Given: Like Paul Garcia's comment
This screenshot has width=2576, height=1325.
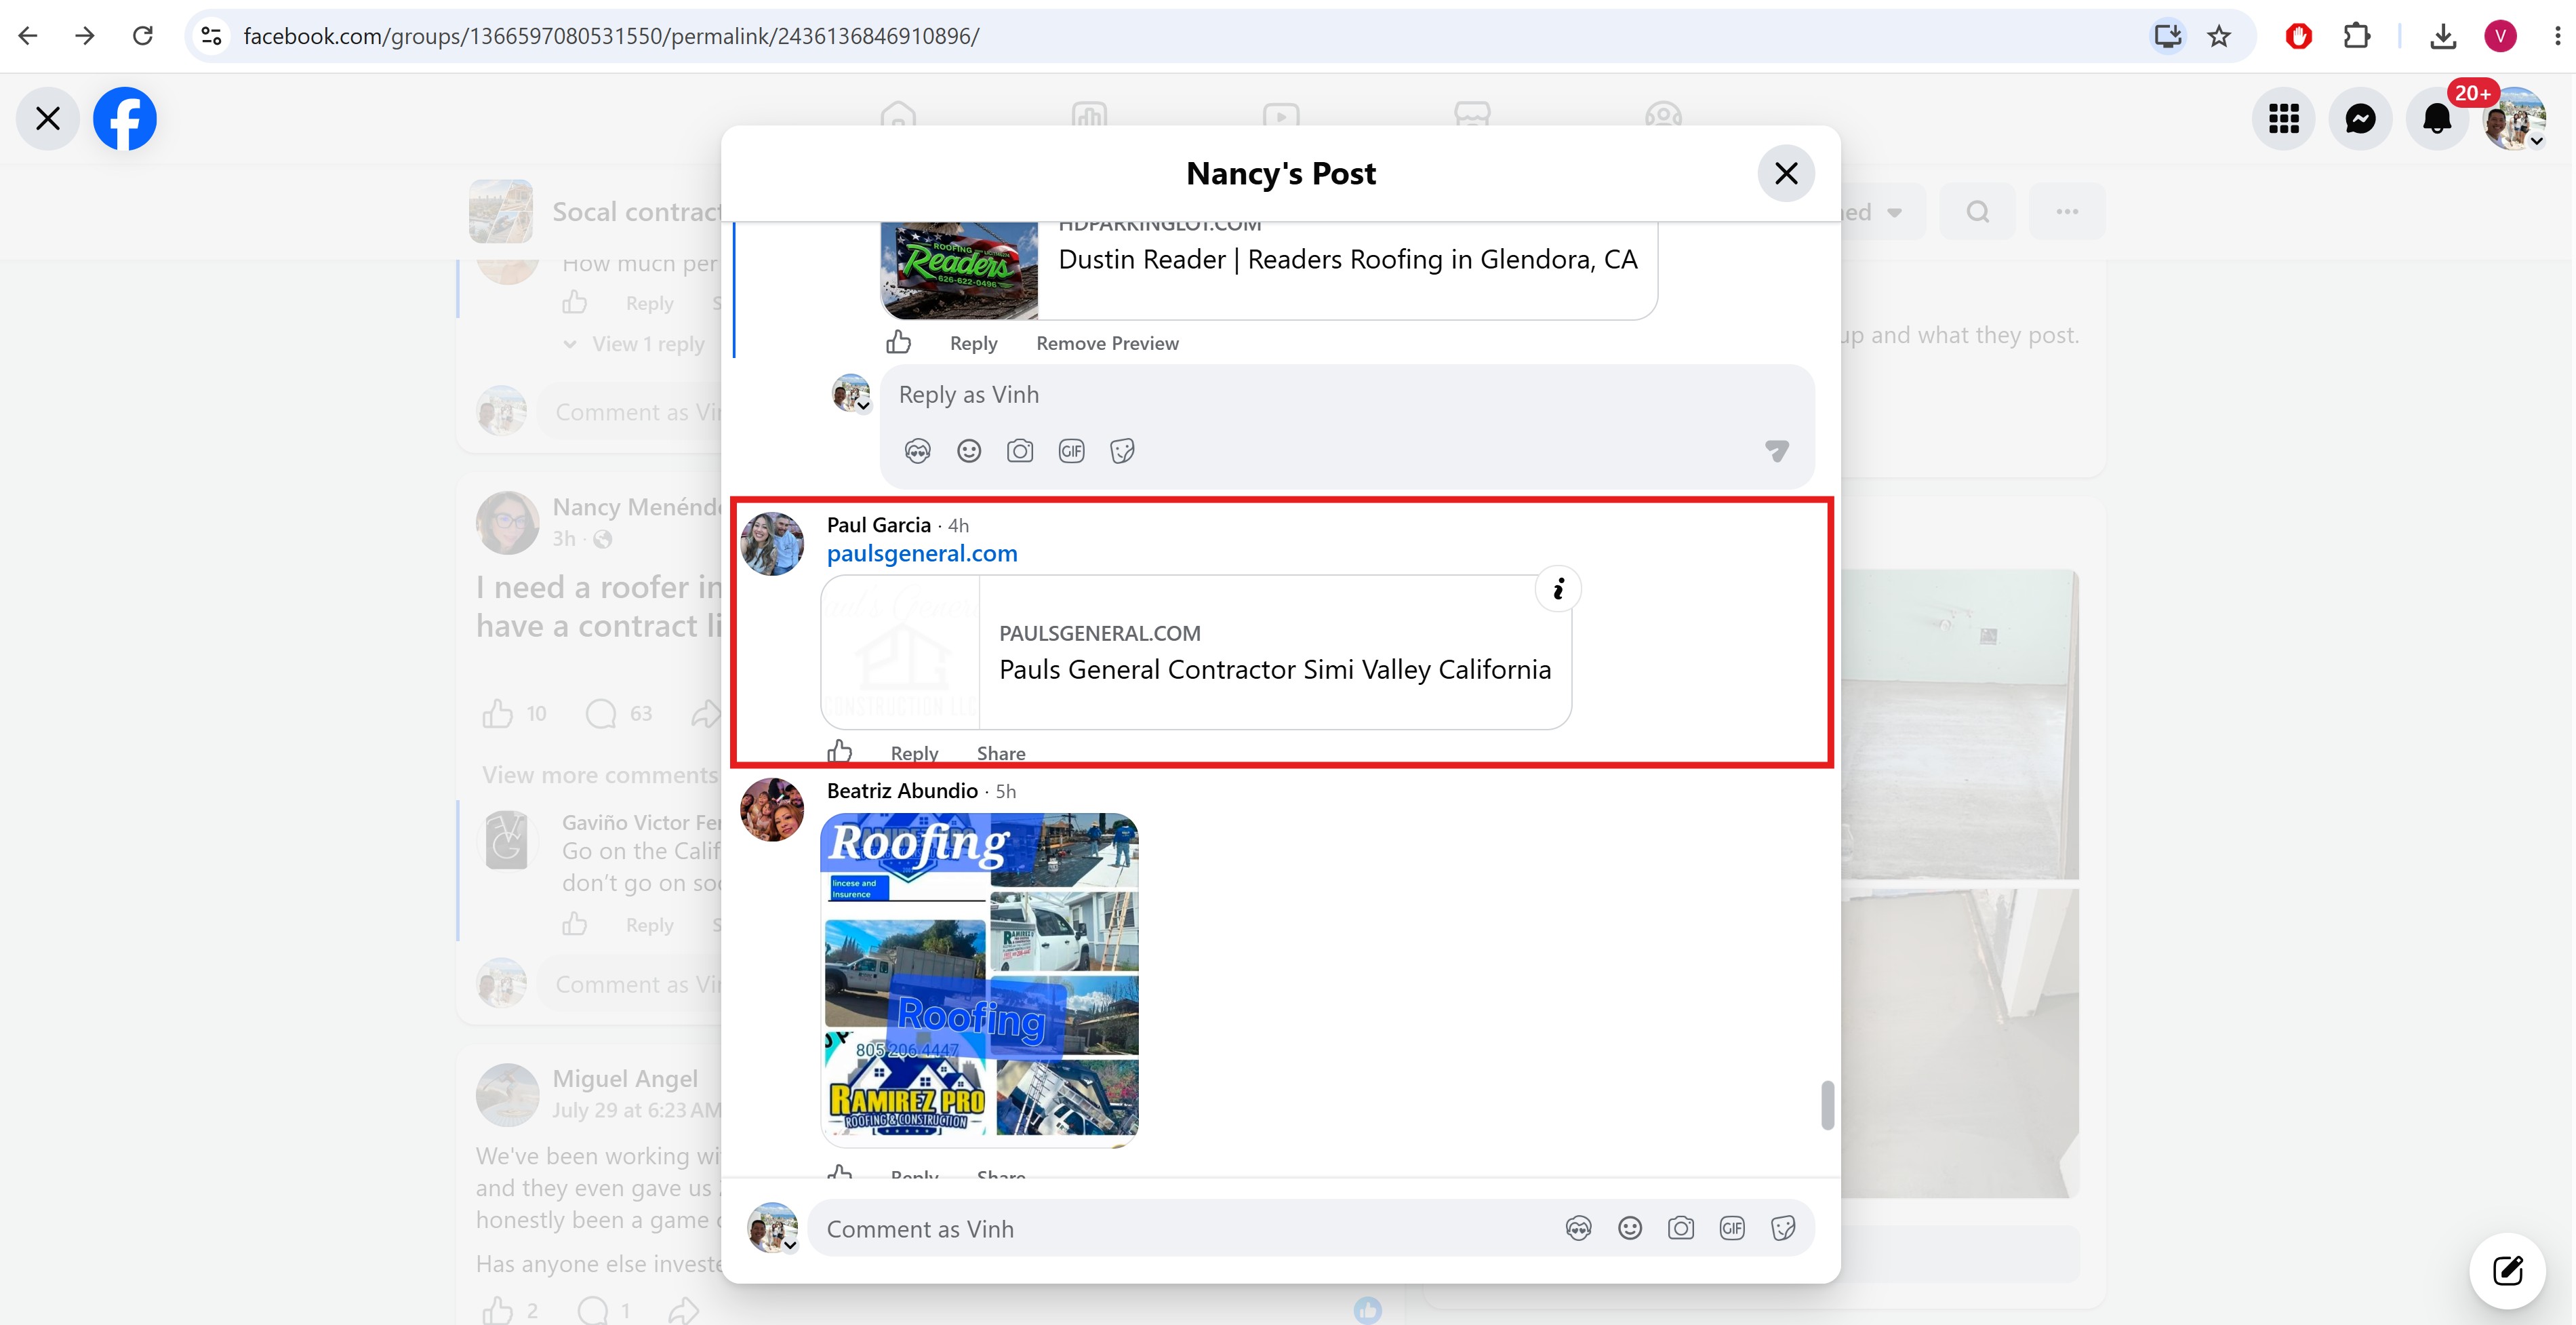Looking at the screenshot, I should [840, 751].
